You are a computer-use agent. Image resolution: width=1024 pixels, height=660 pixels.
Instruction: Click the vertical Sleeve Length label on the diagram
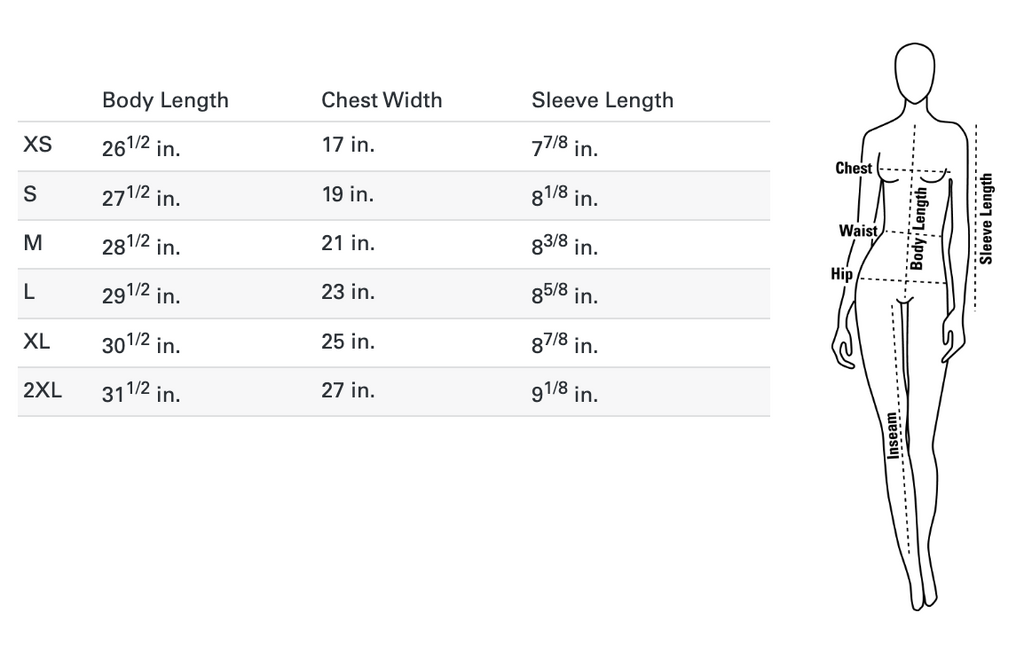986,219
